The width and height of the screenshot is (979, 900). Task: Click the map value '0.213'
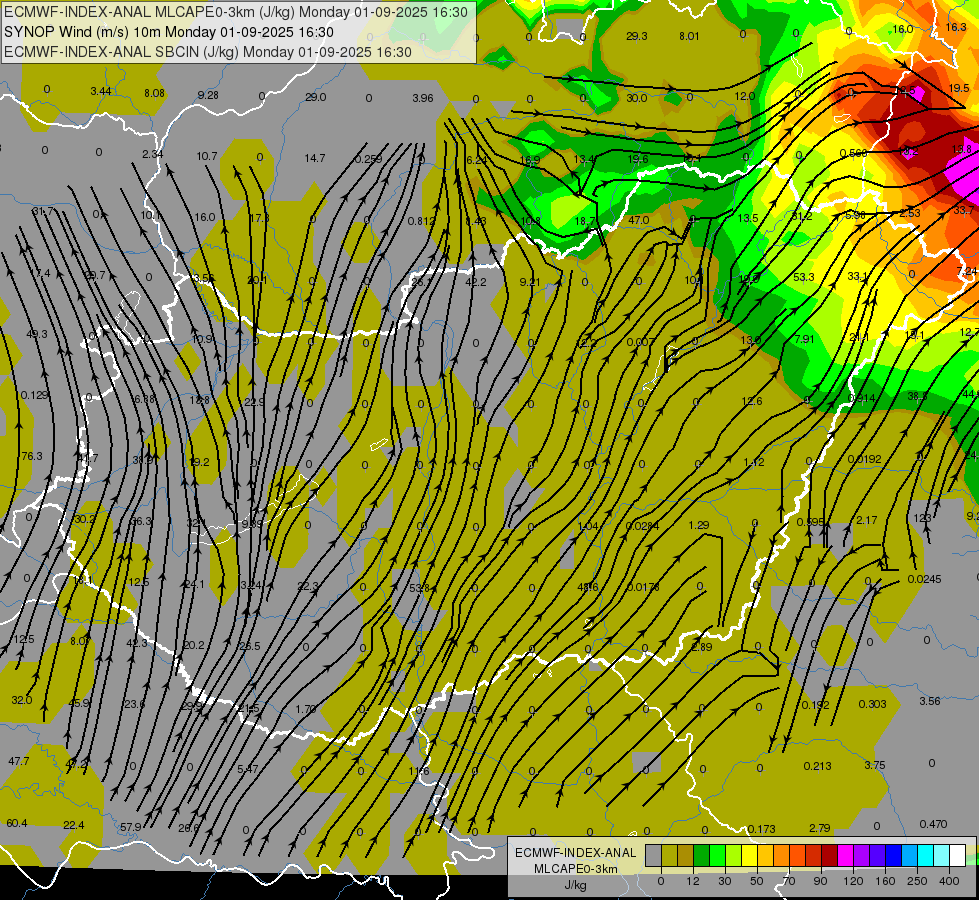[817, 766]
